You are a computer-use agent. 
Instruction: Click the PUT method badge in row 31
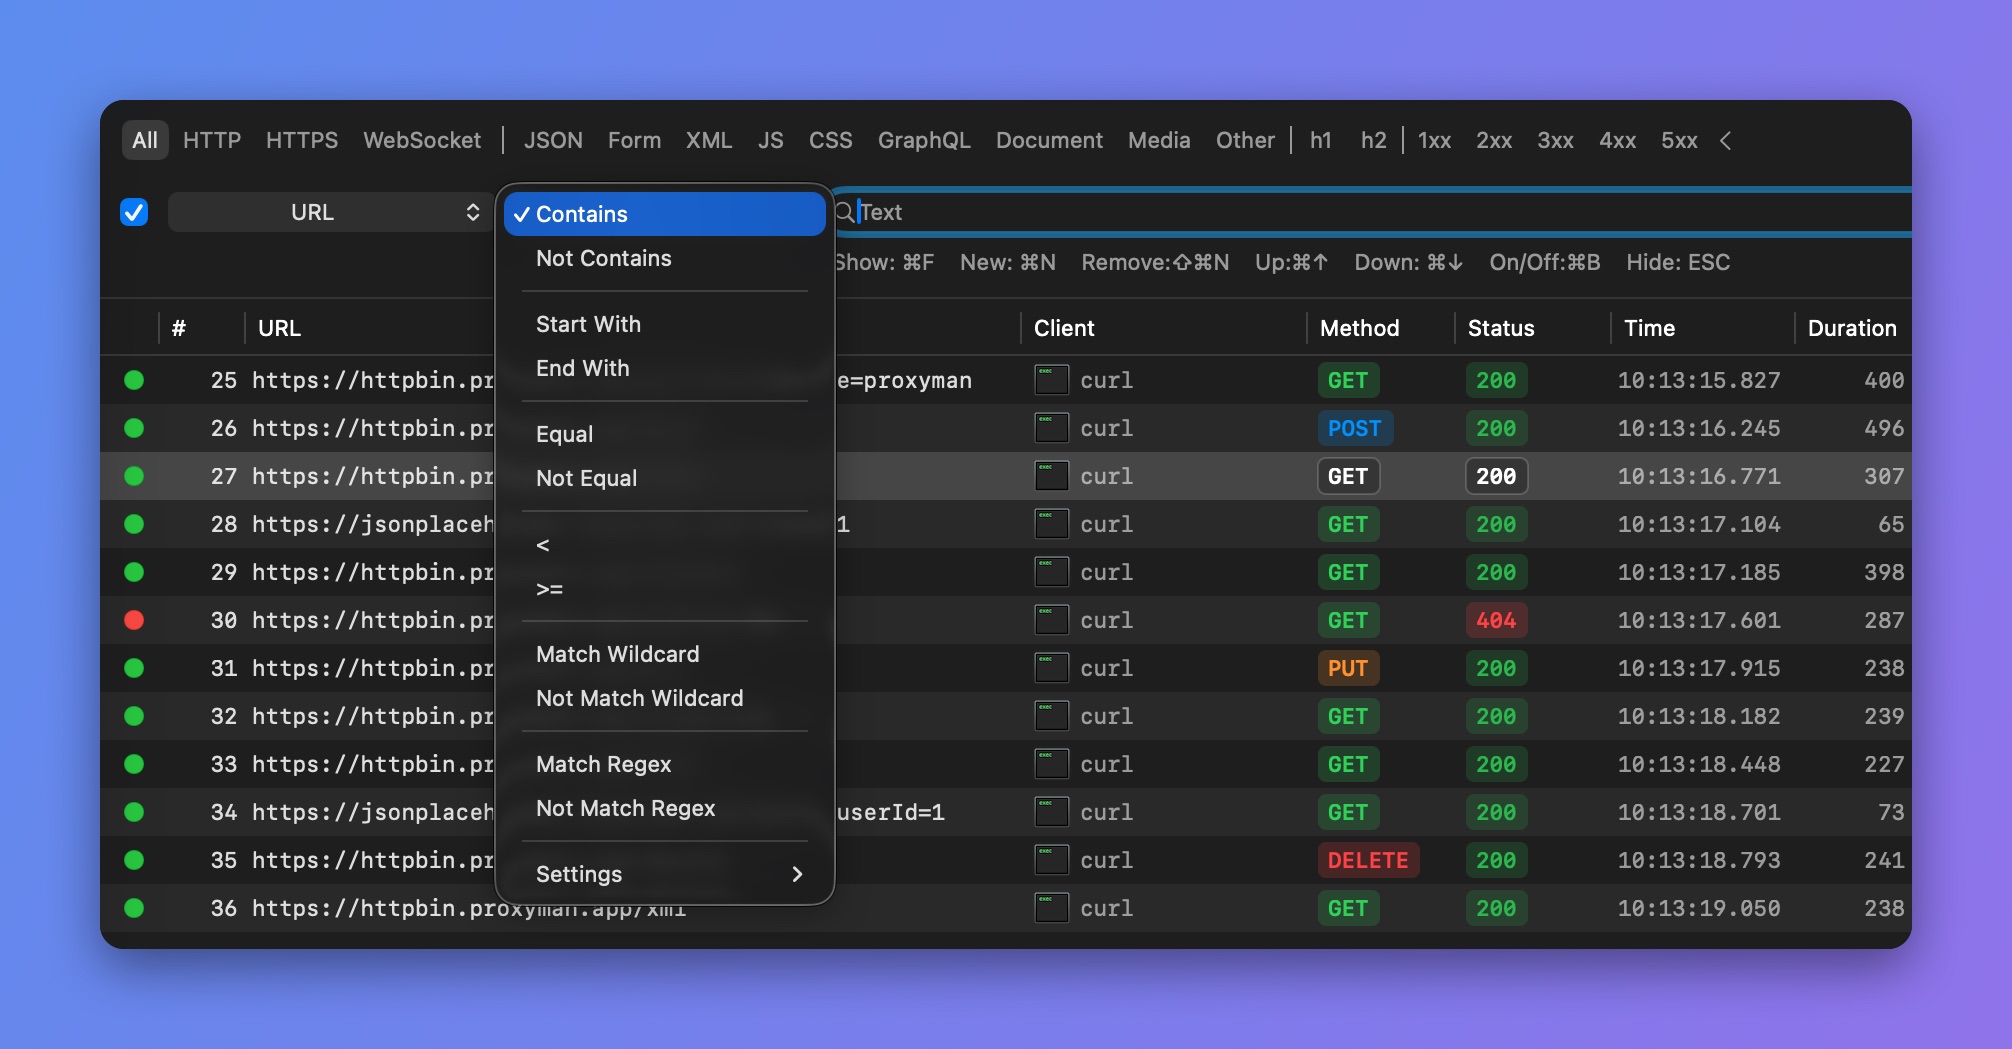1348,668
